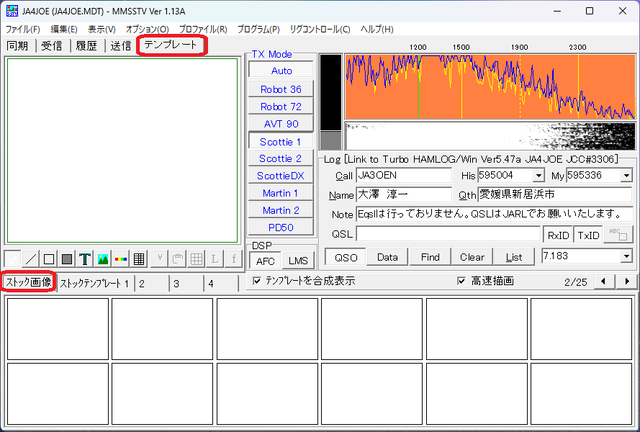
Task: Click the TxID button
Action: click(x=588, y=235)
